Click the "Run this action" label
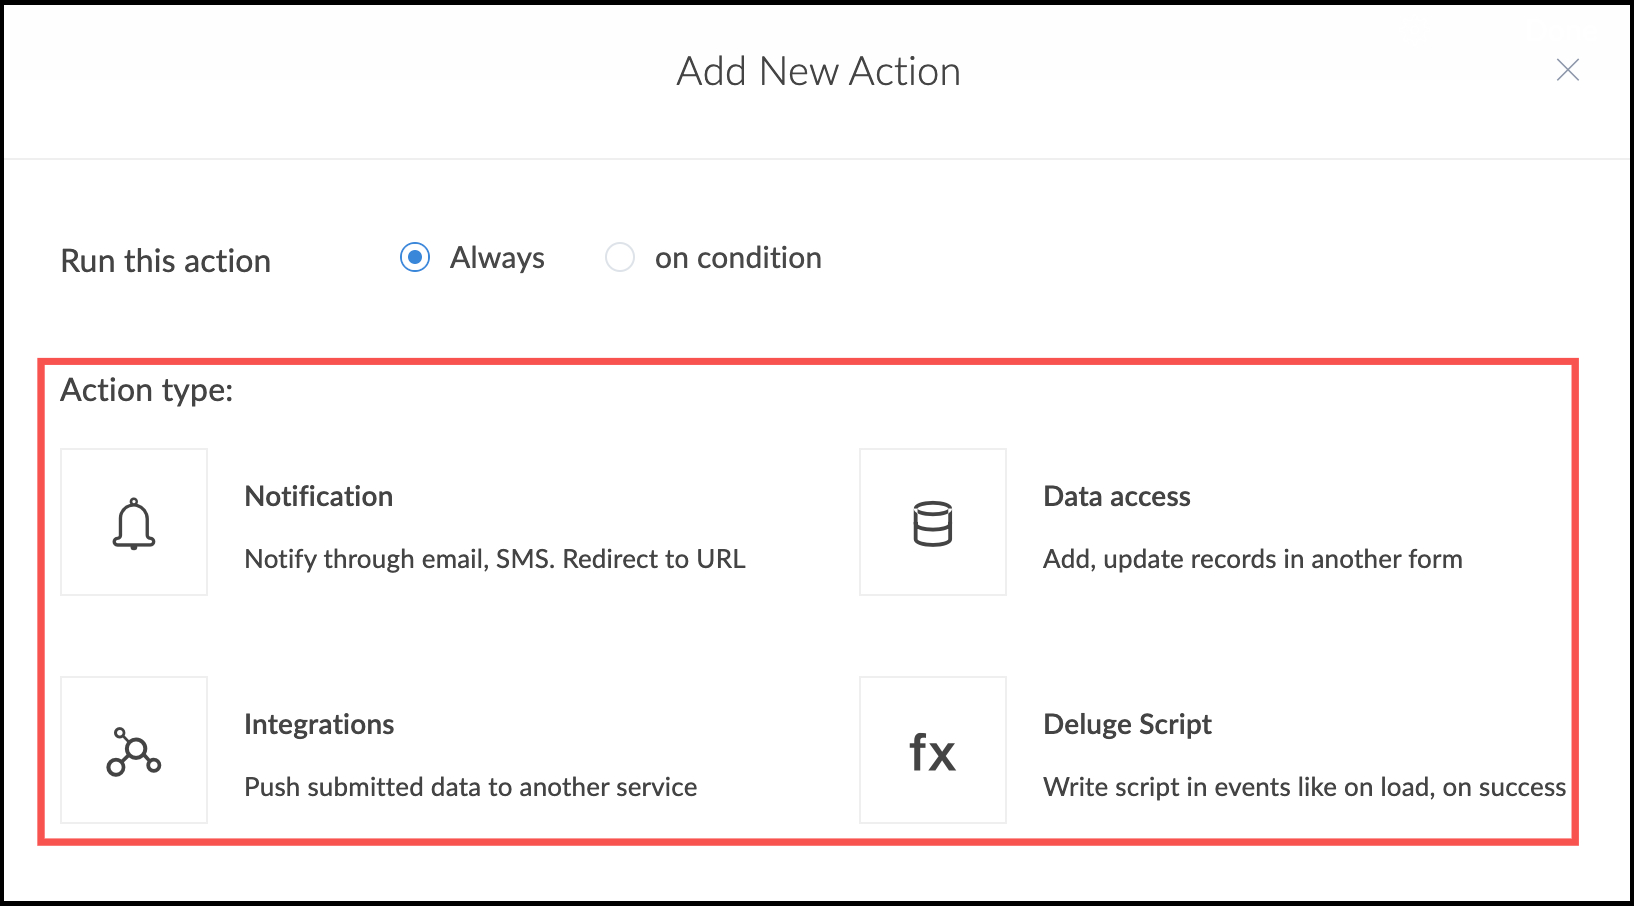The image size is (1634, 906). (x=166, y=261)
